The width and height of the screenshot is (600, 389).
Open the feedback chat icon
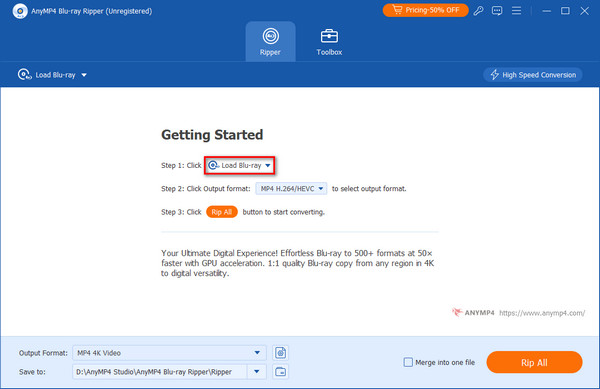coord(497,11)
